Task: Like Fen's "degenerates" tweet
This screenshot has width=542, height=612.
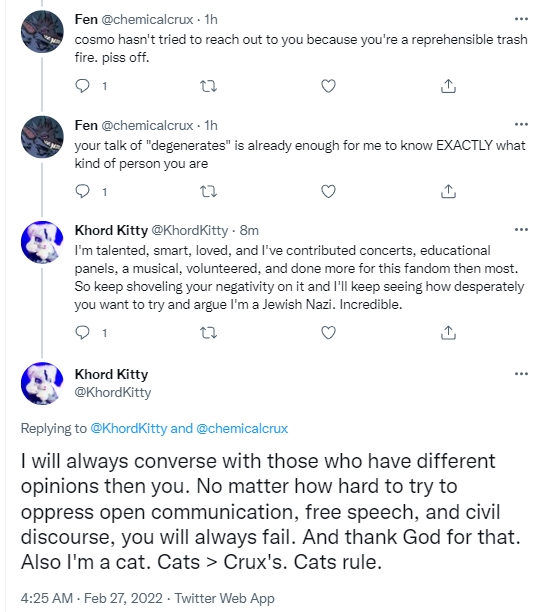Action: coord(328,191)
